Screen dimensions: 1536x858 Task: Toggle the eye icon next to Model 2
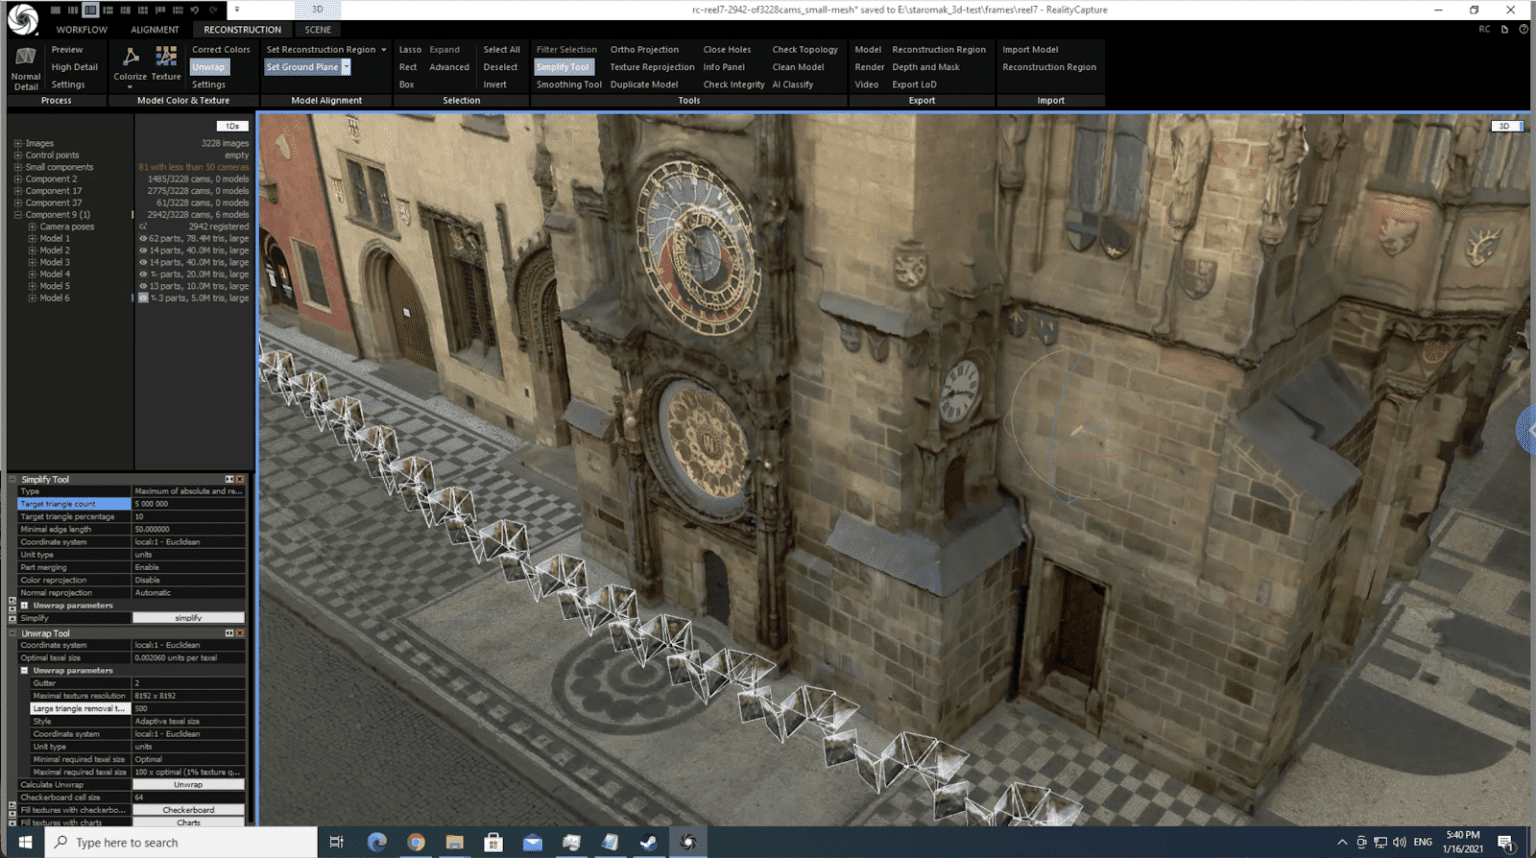point(143,250)
